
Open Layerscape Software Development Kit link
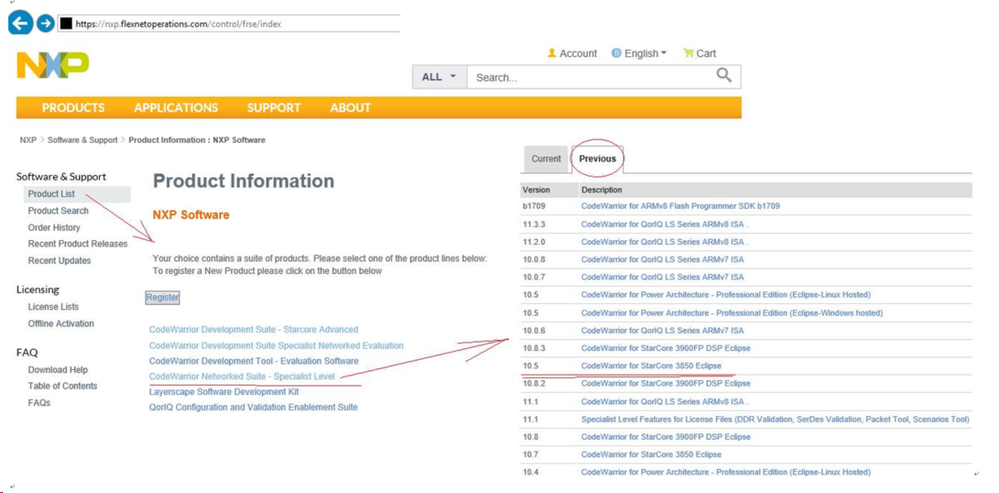[x=224, y=391]
